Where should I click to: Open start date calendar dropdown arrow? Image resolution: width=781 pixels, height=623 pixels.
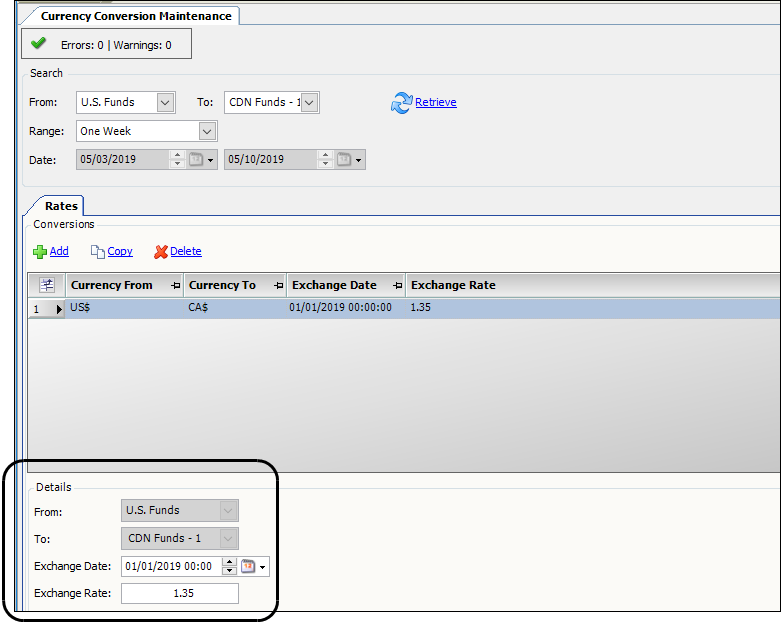pyautogui.click(x=211, y=160)
